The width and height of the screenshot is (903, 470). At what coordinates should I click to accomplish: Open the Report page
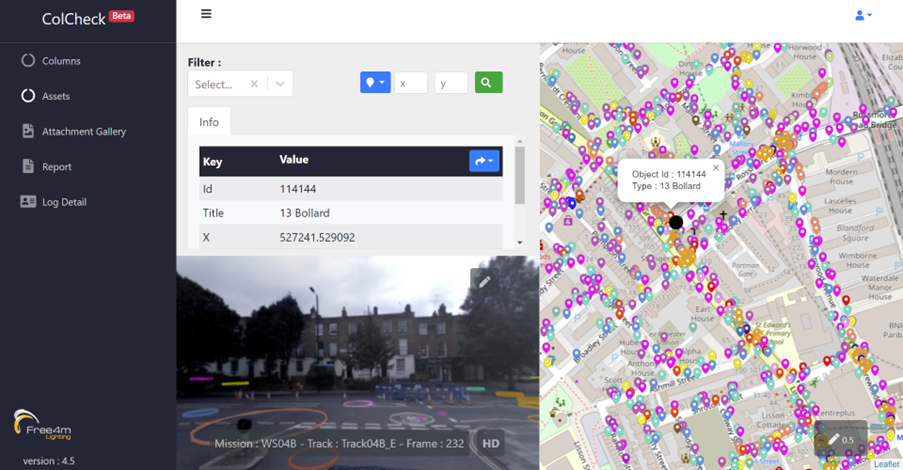point(57,167)
